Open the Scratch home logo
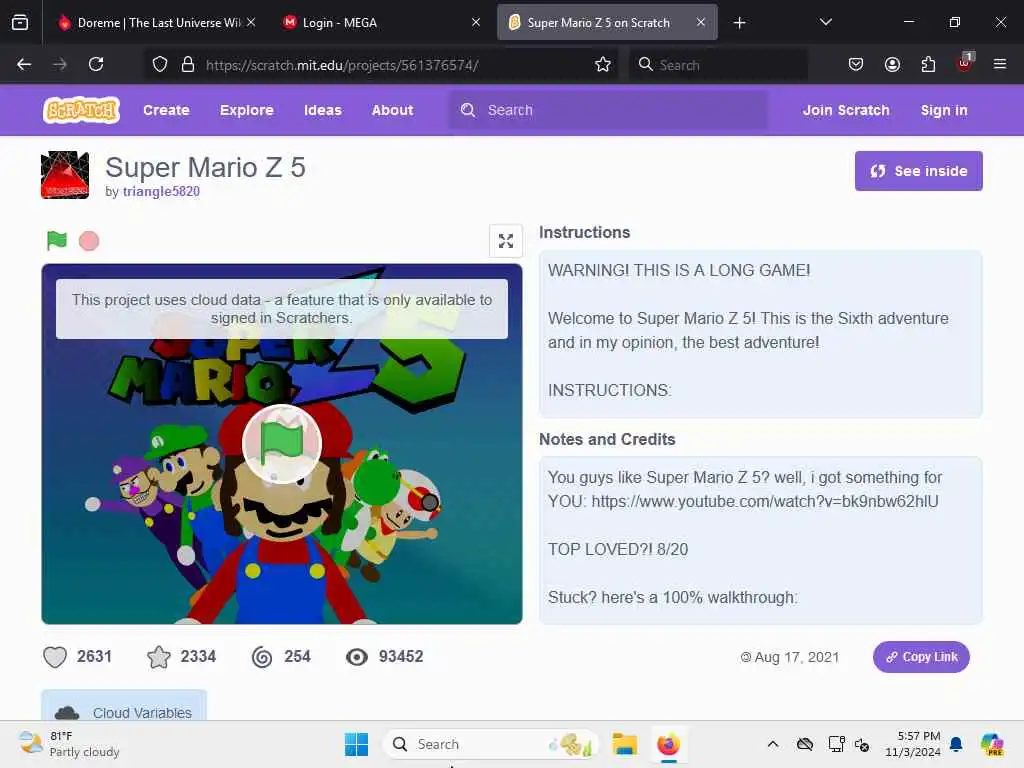The width and height of the screenshot is (1024, 768). 82,110
